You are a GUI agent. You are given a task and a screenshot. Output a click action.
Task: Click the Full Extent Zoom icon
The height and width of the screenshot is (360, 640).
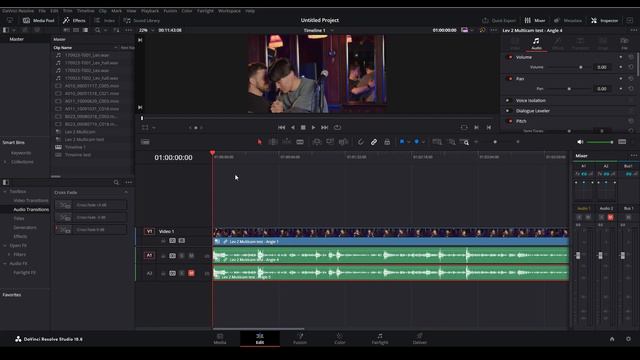pyautogui.click(x=437, y=142)
